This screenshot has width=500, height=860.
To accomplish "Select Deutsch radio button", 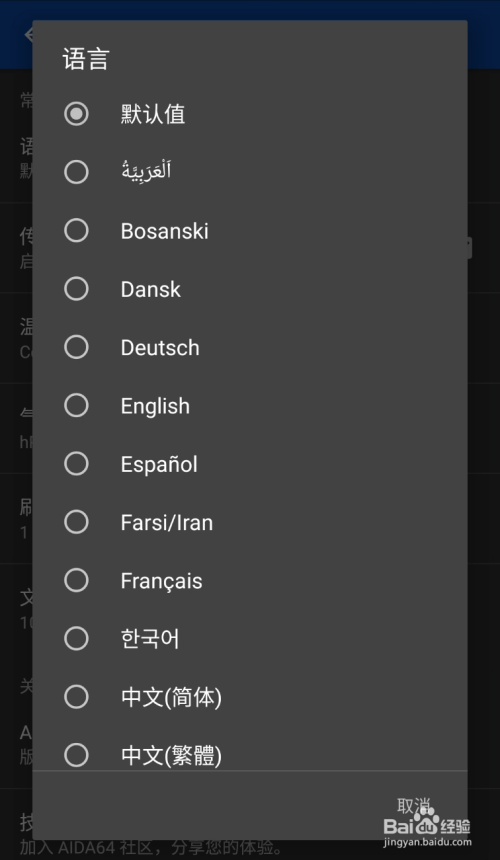I will point(76,347).
